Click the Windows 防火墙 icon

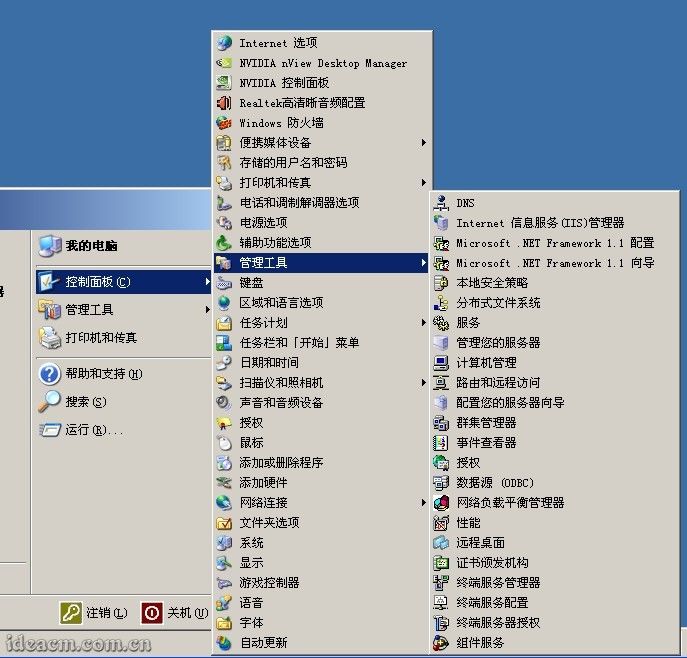point(224,123)
